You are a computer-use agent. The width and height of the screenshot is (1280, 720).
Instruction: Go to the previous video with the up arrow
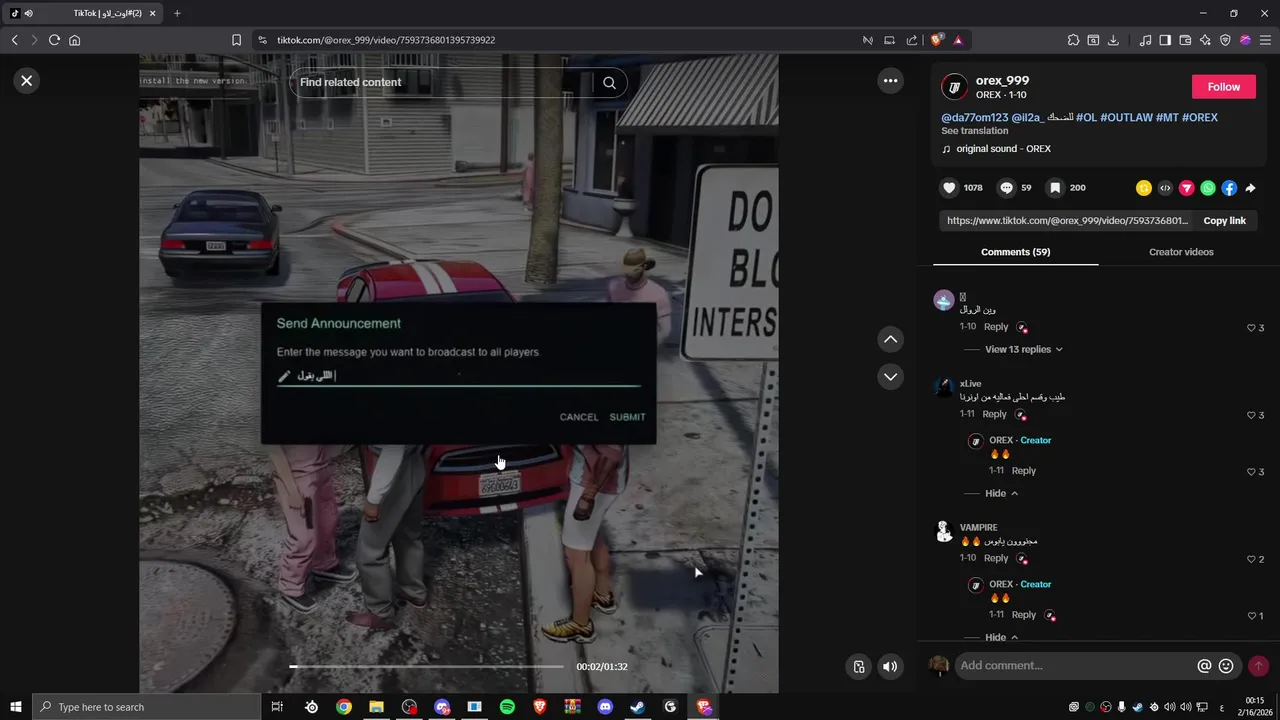890,340
